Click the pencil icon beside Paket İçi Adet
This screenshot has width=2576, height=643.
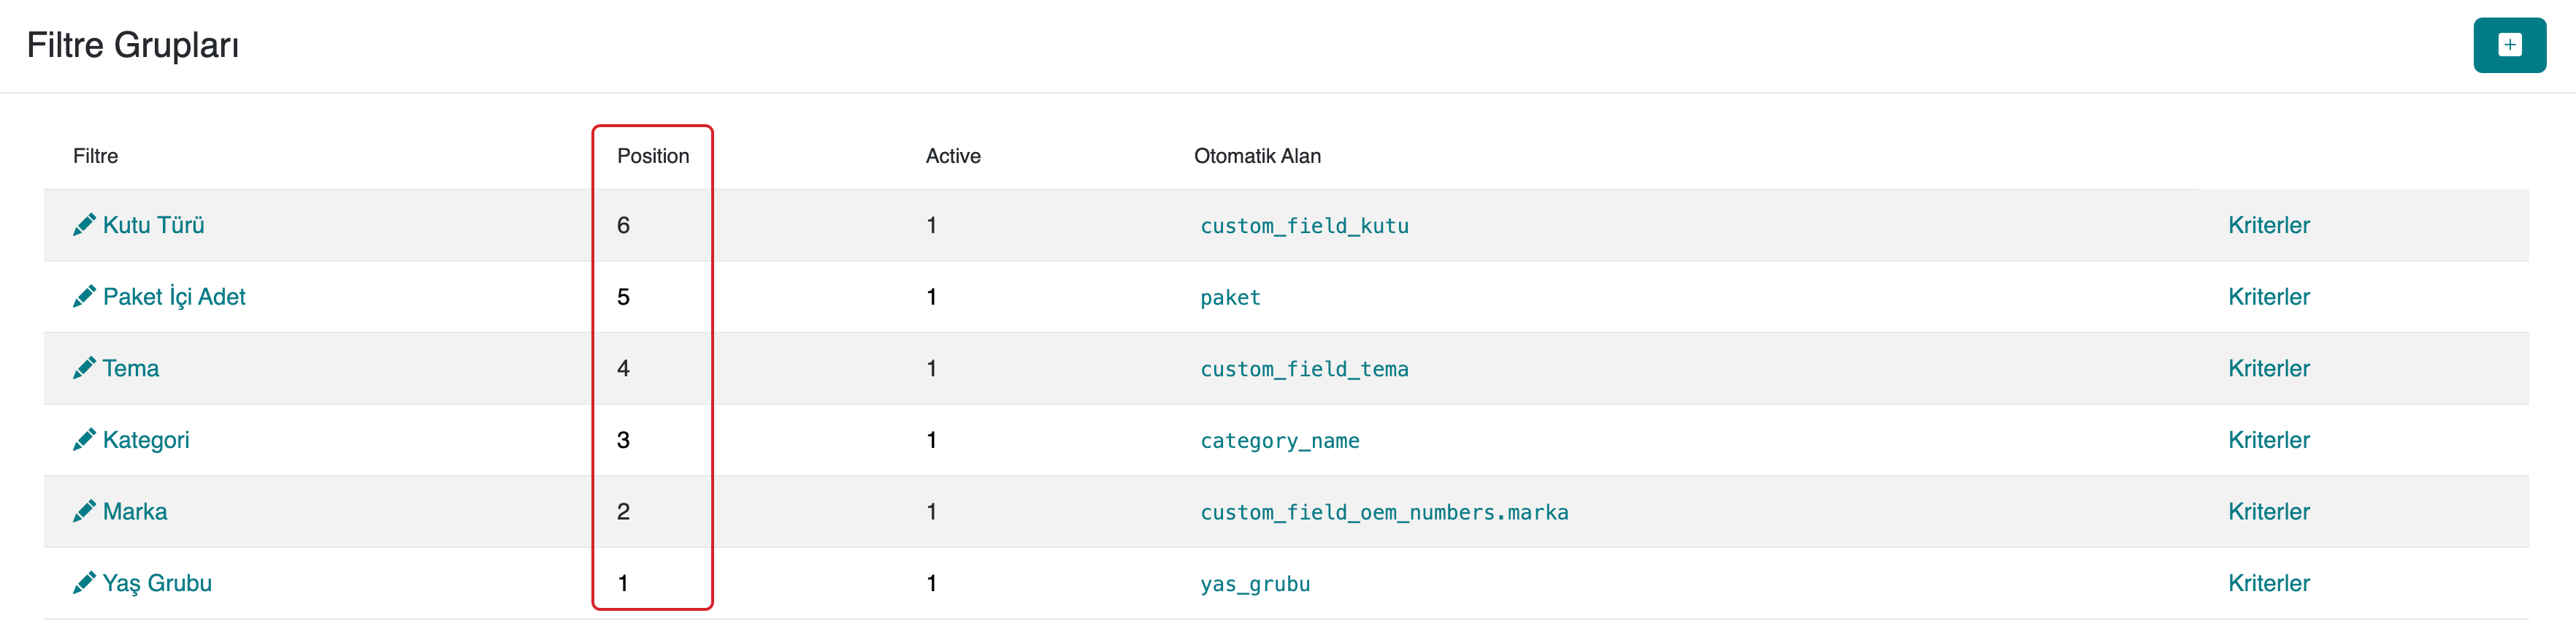click(84, 297)
